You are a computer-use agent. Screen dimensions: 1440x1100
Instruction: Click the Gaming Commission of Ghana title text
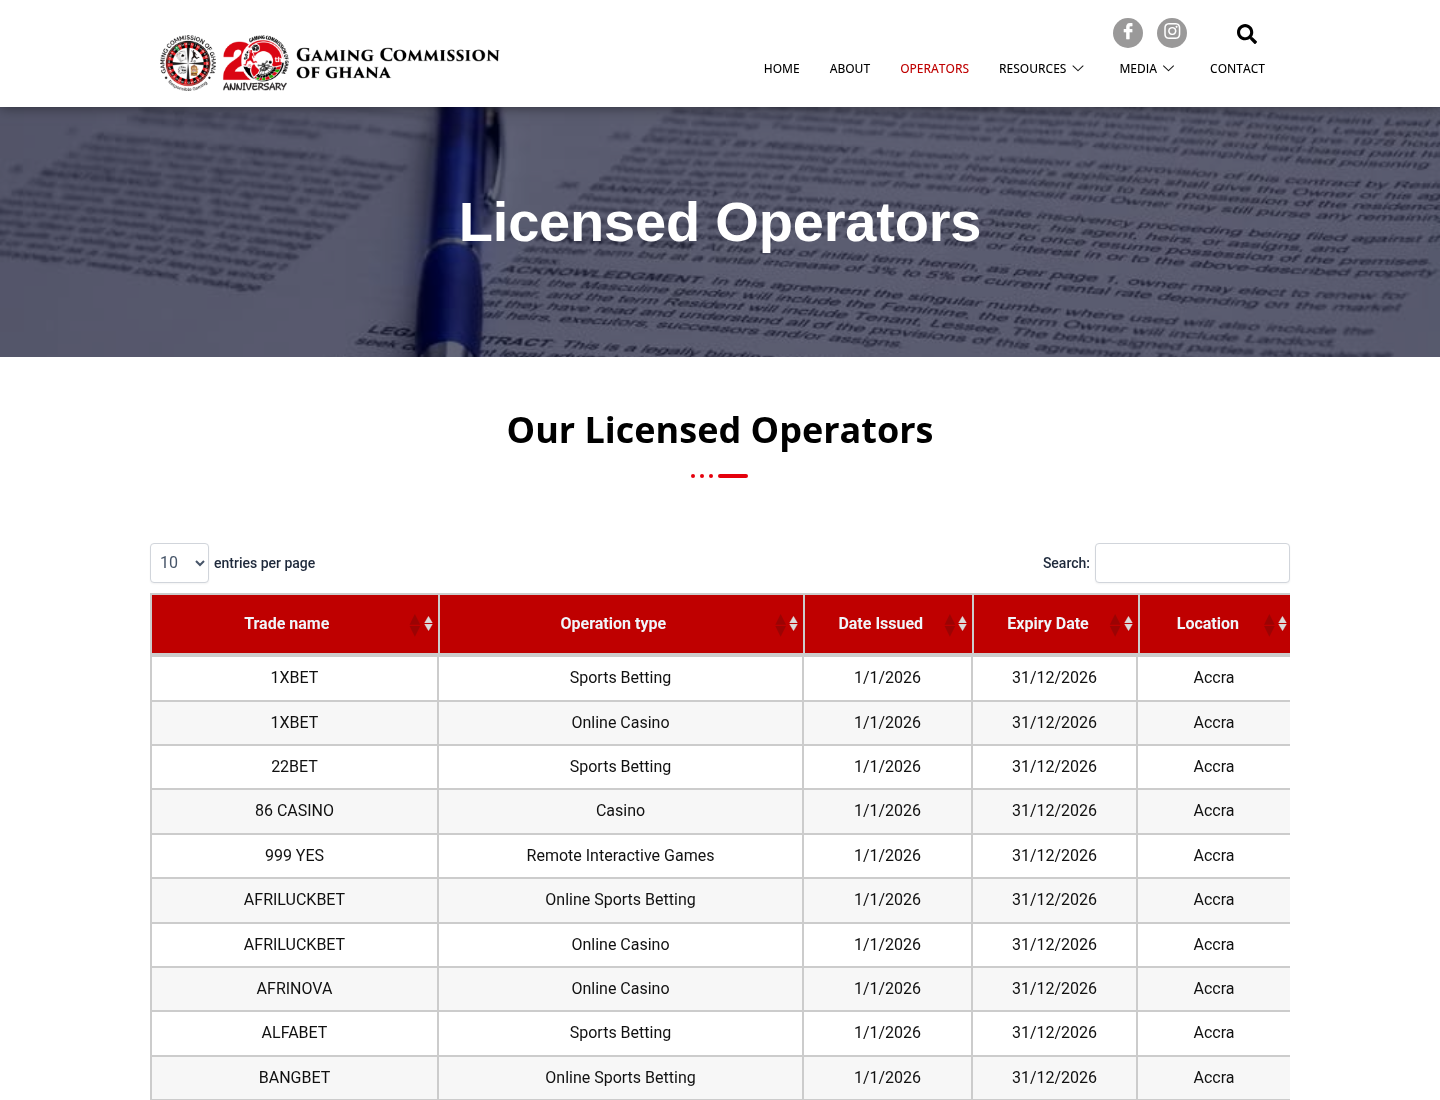click(397, 63)
